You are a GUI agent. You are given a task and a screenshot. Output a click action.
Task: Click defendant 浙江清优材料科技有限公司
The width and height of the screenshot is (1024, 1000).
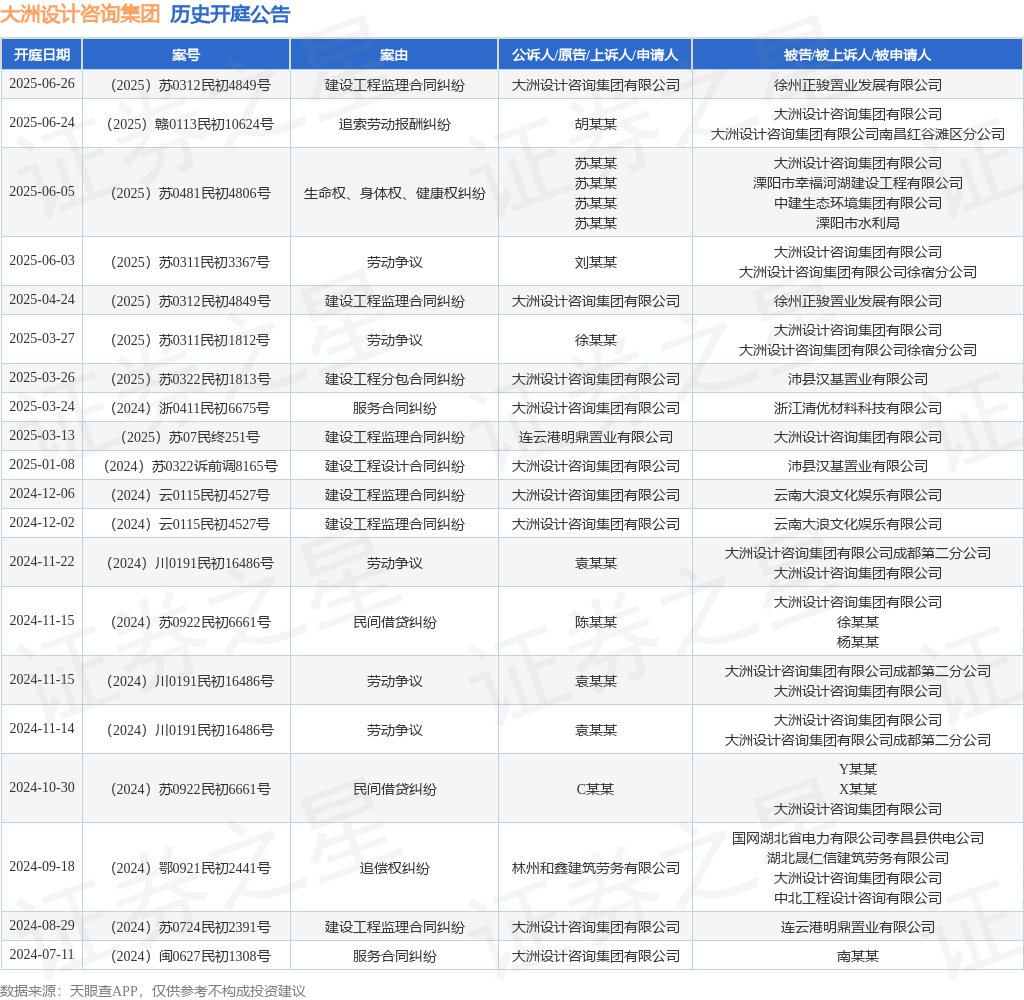(x=857, y=408)
